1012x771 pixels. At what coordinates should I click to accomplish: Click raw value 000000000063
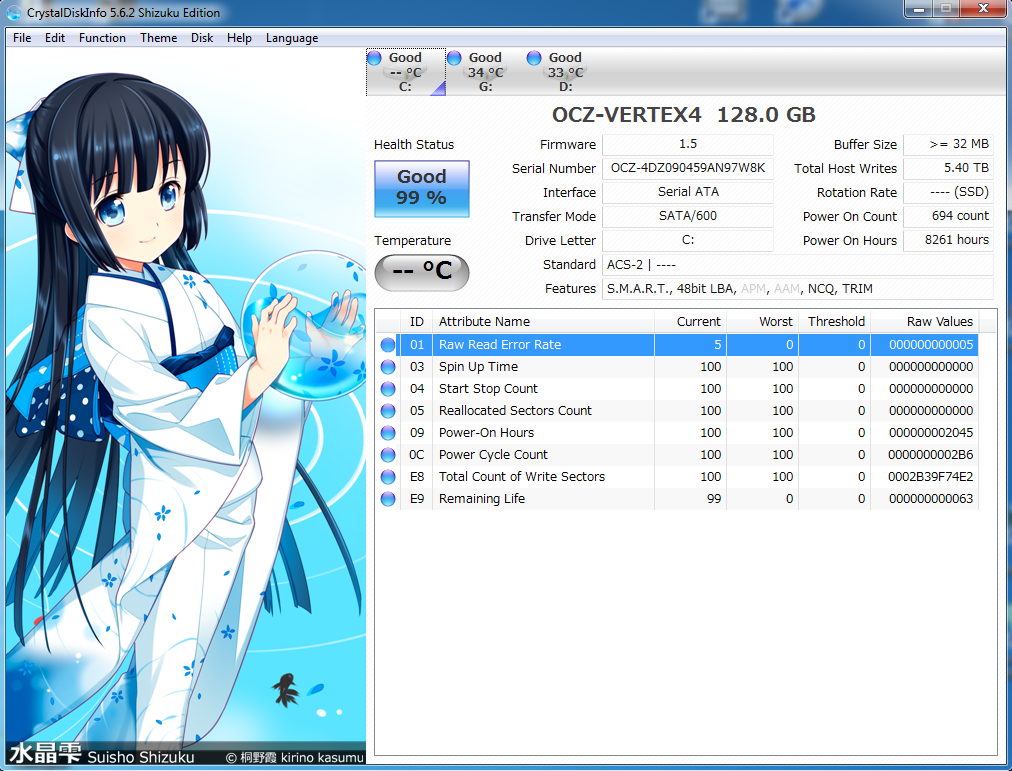(x=930, y=499)
